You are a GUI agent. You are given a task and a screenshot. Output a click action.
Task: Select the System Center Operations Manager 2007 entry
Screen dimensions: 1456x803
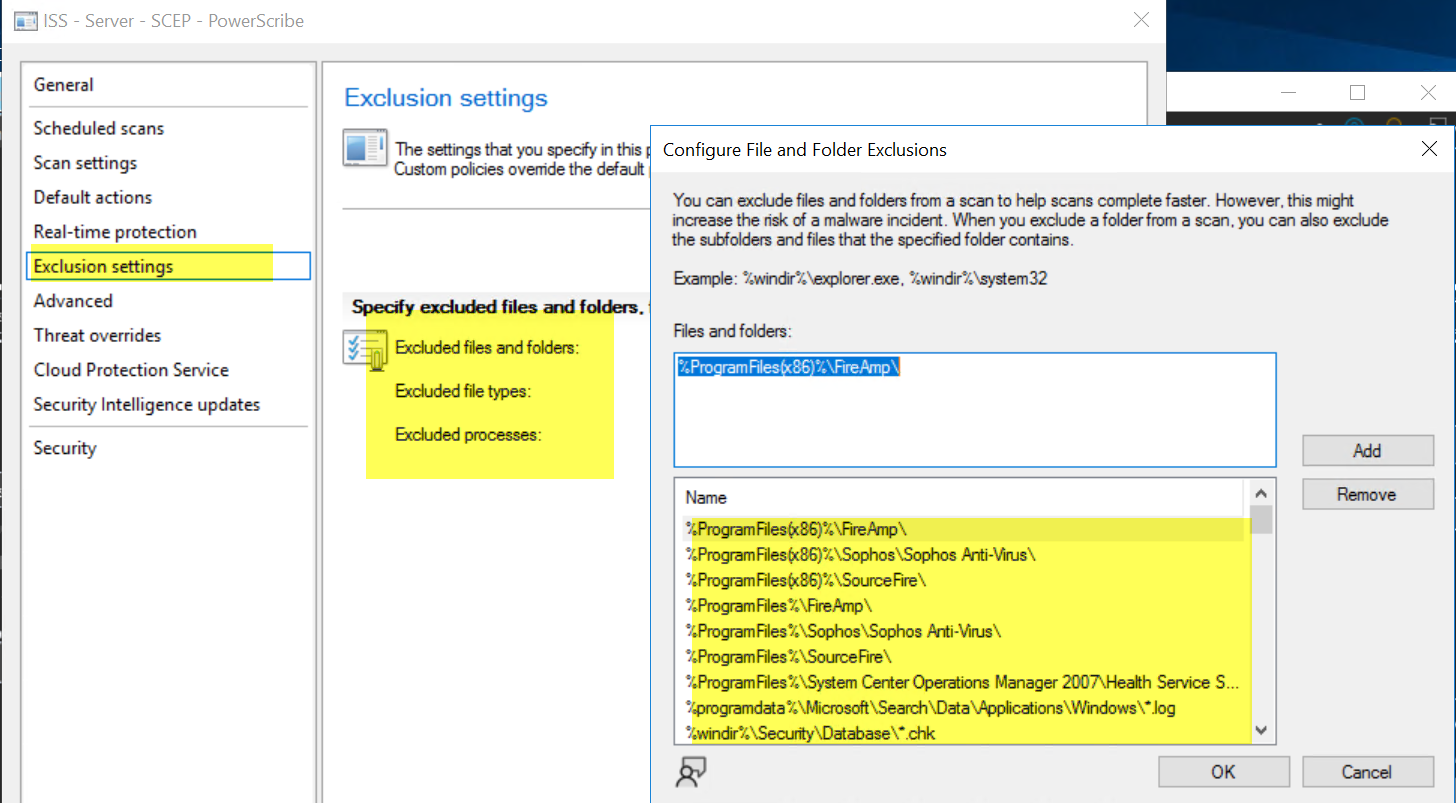click(964, 682)
